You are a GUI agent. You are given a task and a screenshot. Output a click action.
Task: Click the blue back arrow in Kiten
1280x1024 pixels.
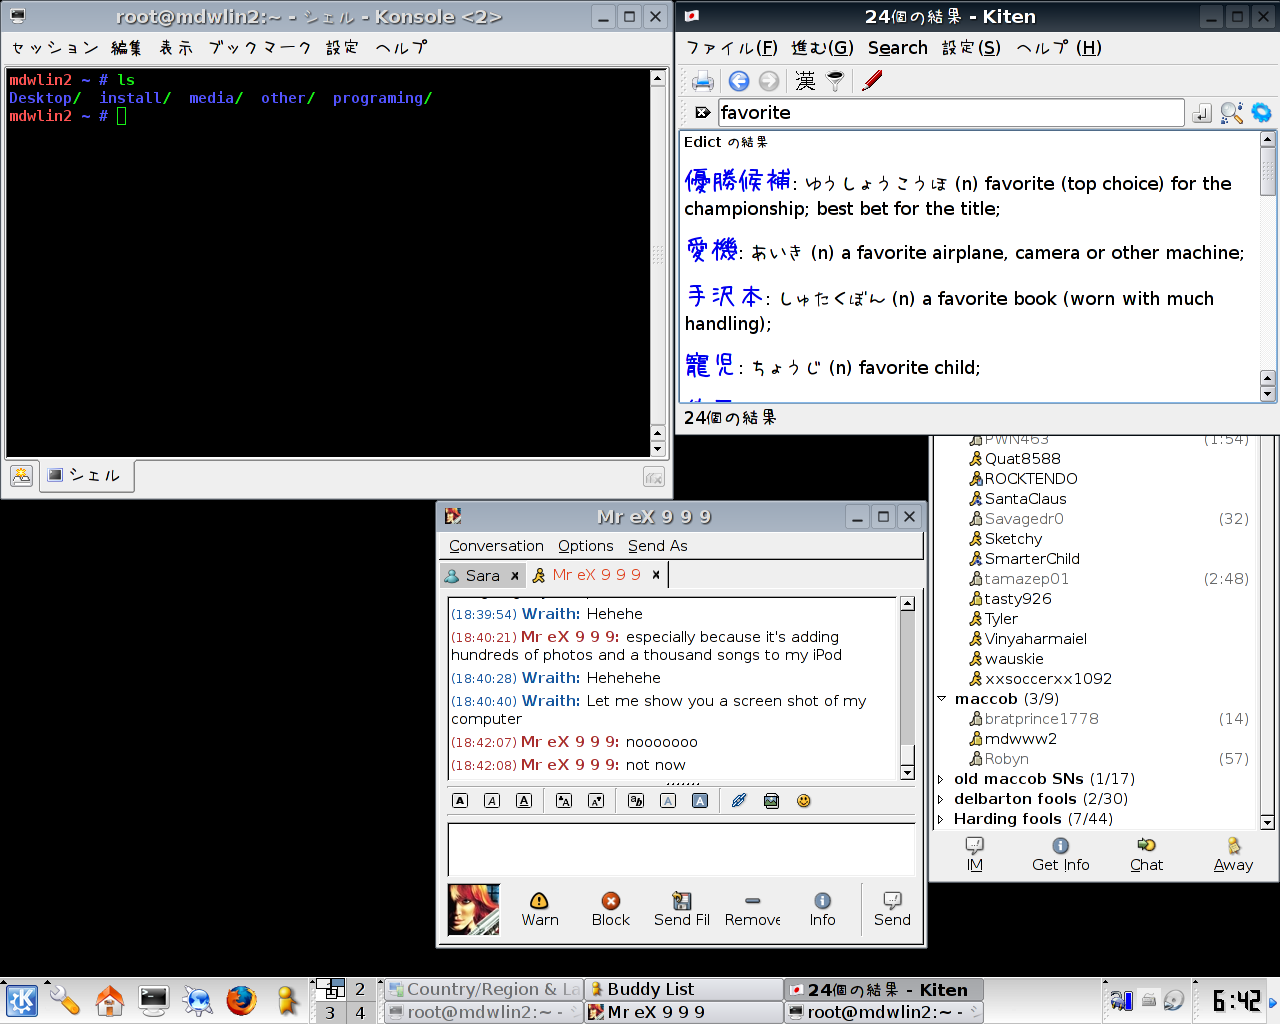coord(739,81)
